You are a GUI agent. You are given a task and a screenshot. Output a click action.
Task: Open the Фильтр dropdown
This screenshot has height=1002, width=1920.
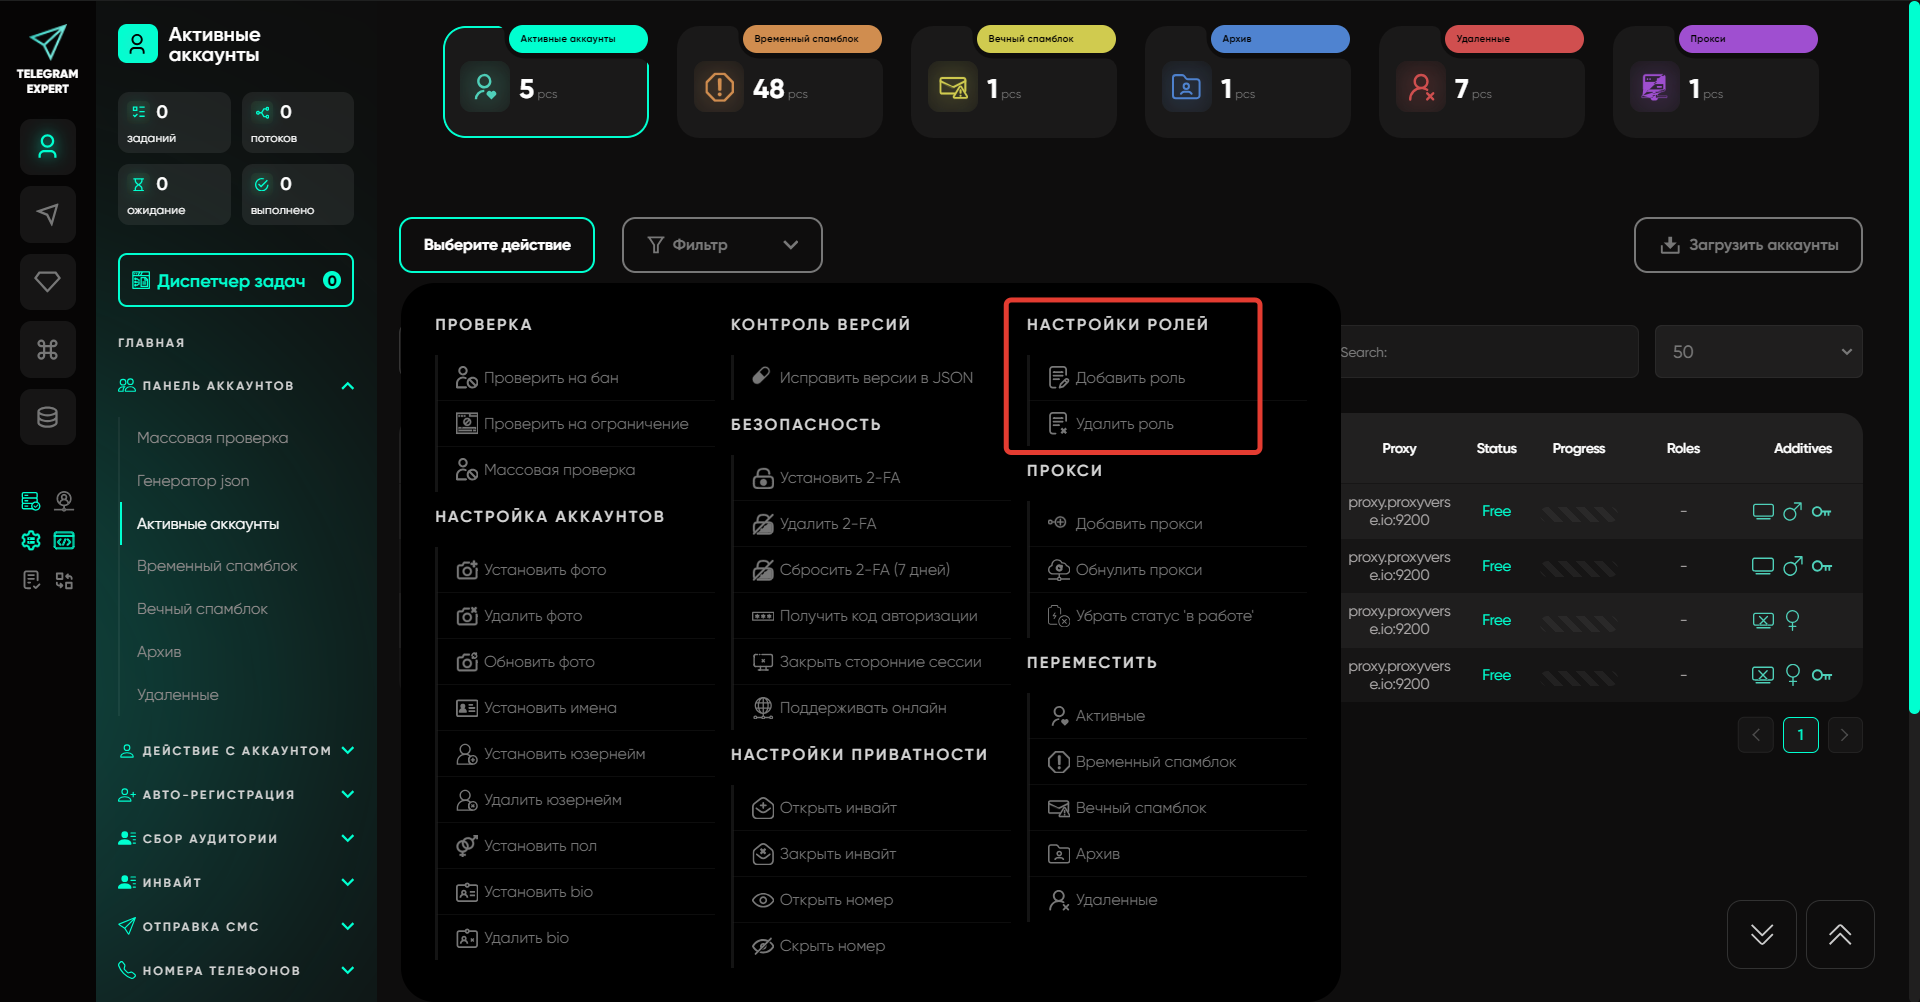(x=721, y=245)
